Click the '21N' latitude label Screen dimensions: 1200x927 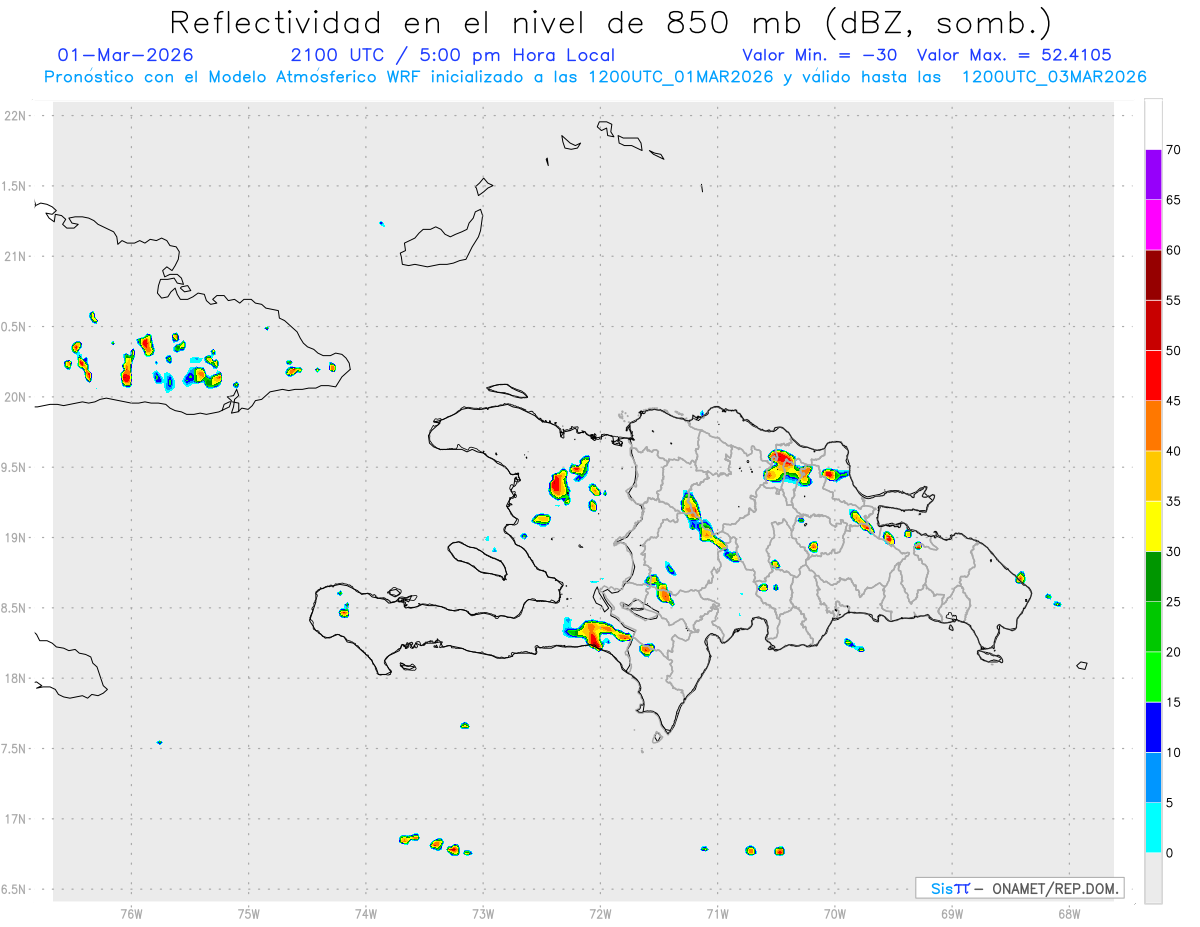coord(17,257)
